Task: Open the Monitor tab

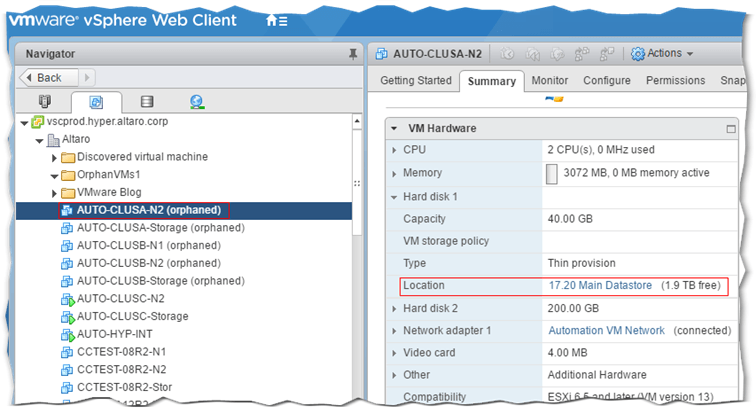Action: coord(550,80)
